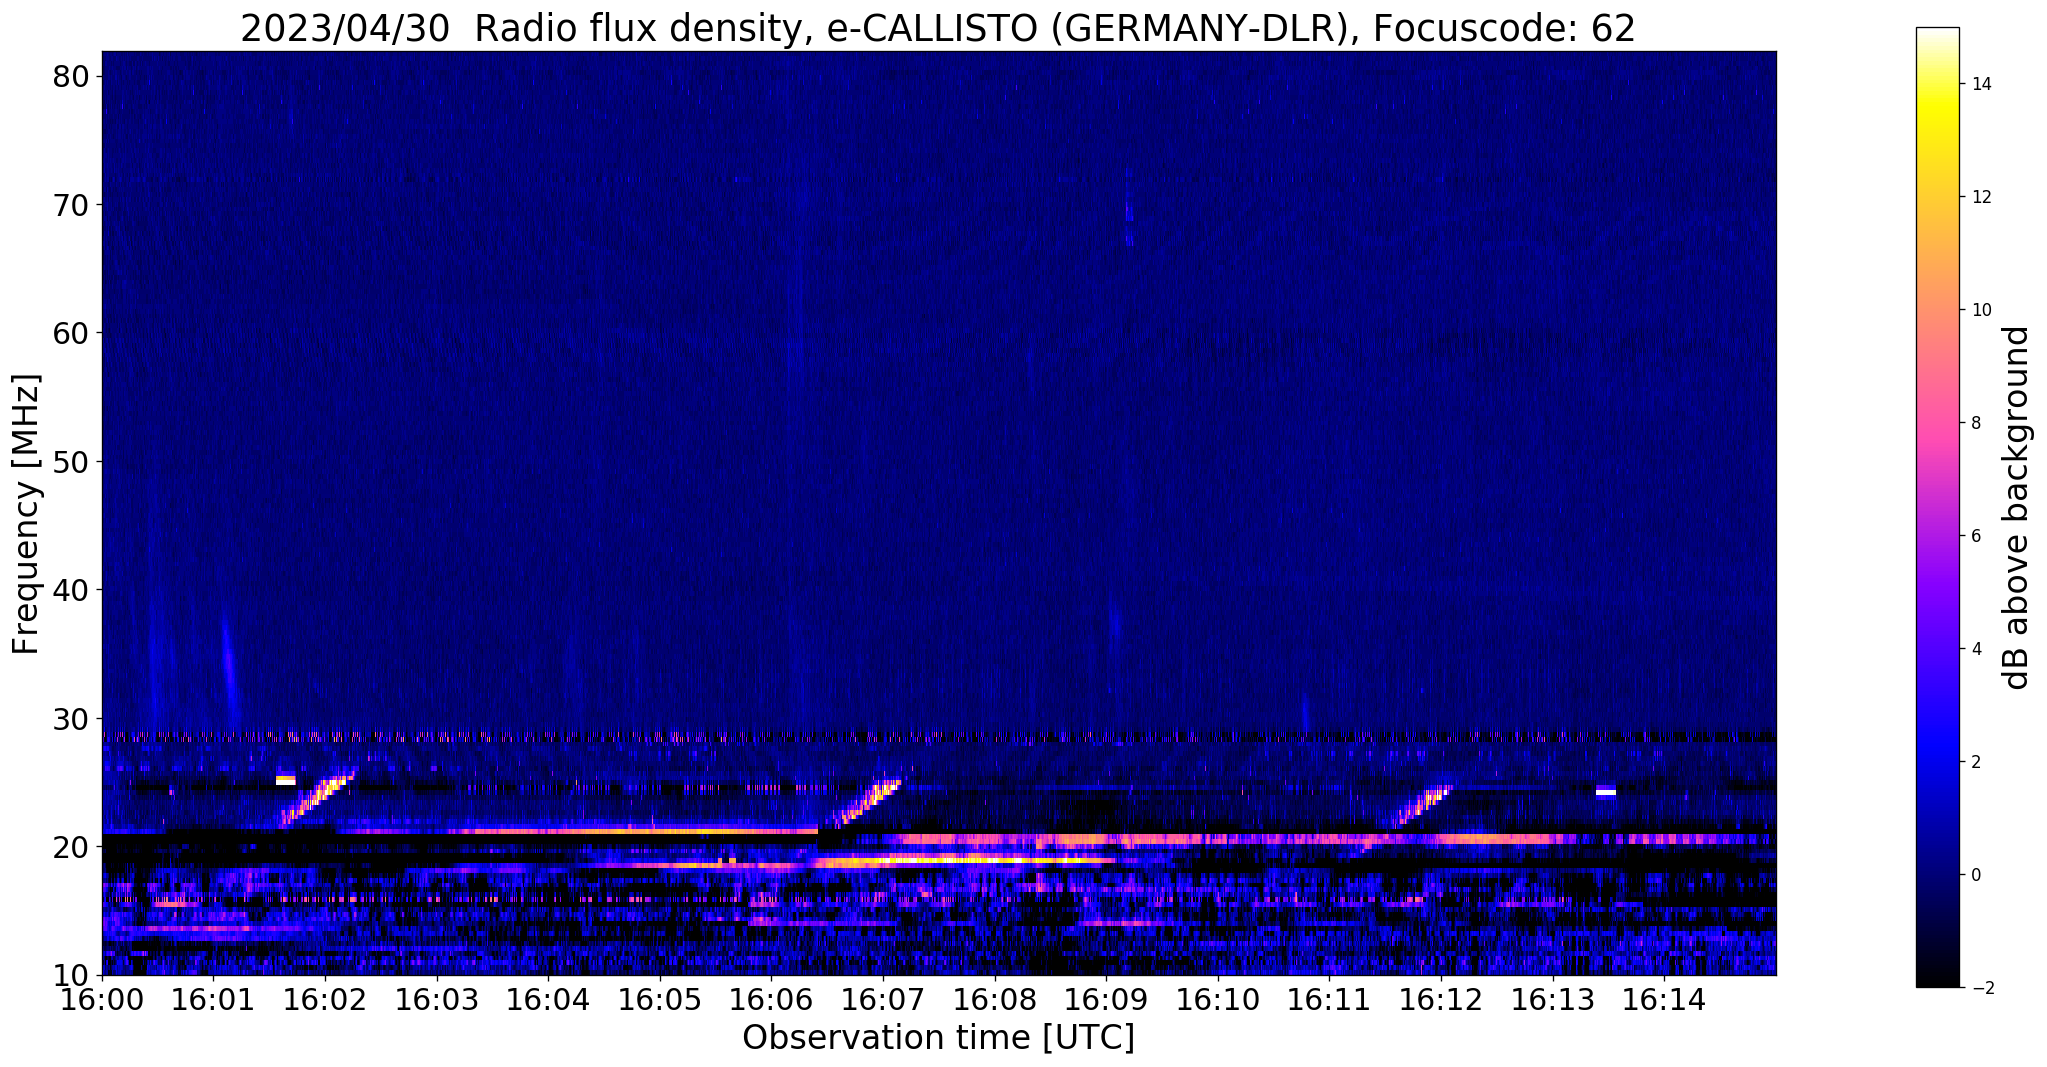Screen dimensions: 2047x1067
Task: Click the diagonal drifting burst near 16:02
Action: (318, 797)
